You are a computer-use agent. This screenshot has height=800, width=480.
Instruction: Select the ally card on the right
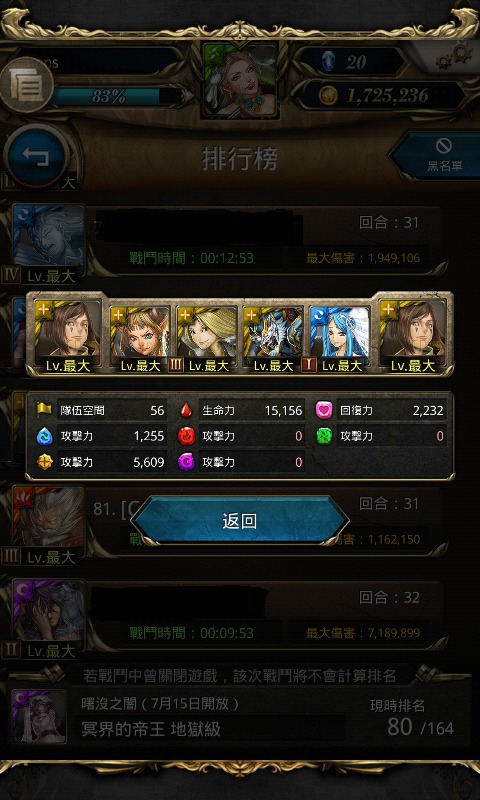(413, 335)
